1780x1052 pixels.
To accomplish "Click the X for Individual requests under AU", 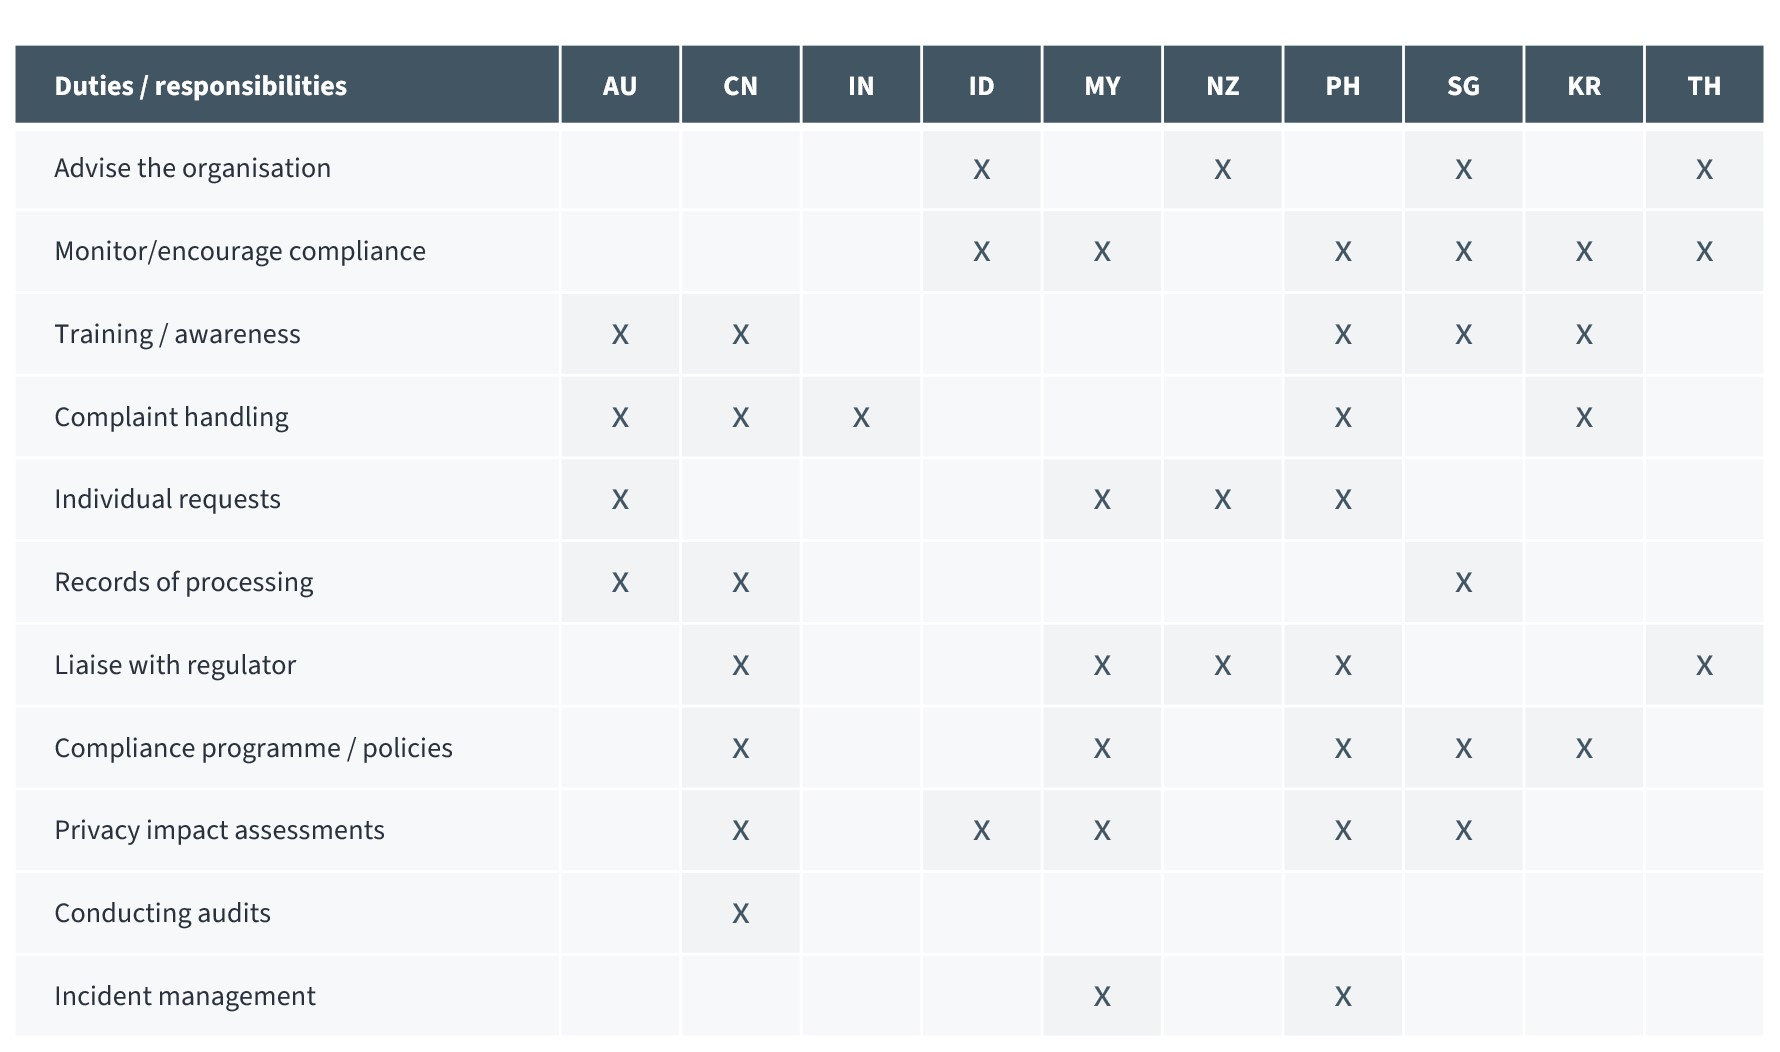I will tap(620, 499).
